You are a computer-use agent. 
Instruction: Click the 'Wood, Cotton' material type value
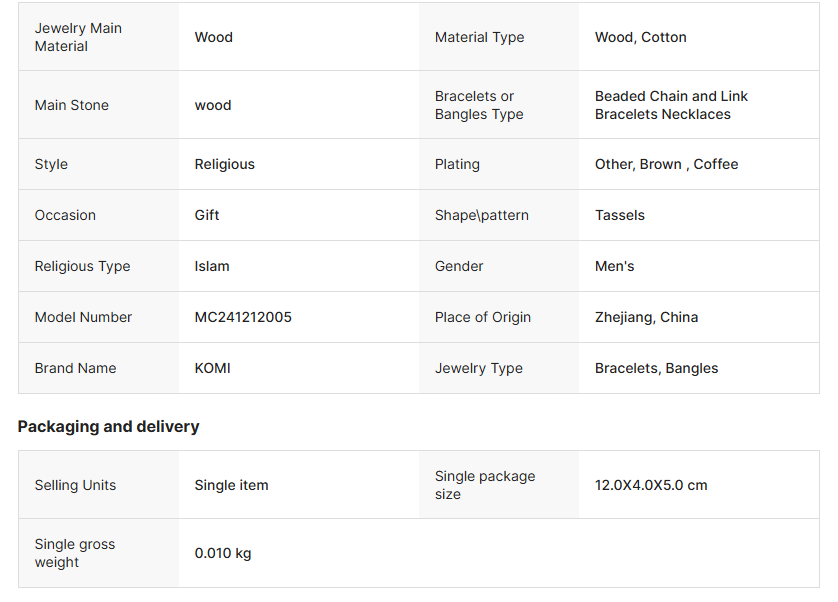coord(640,37)
